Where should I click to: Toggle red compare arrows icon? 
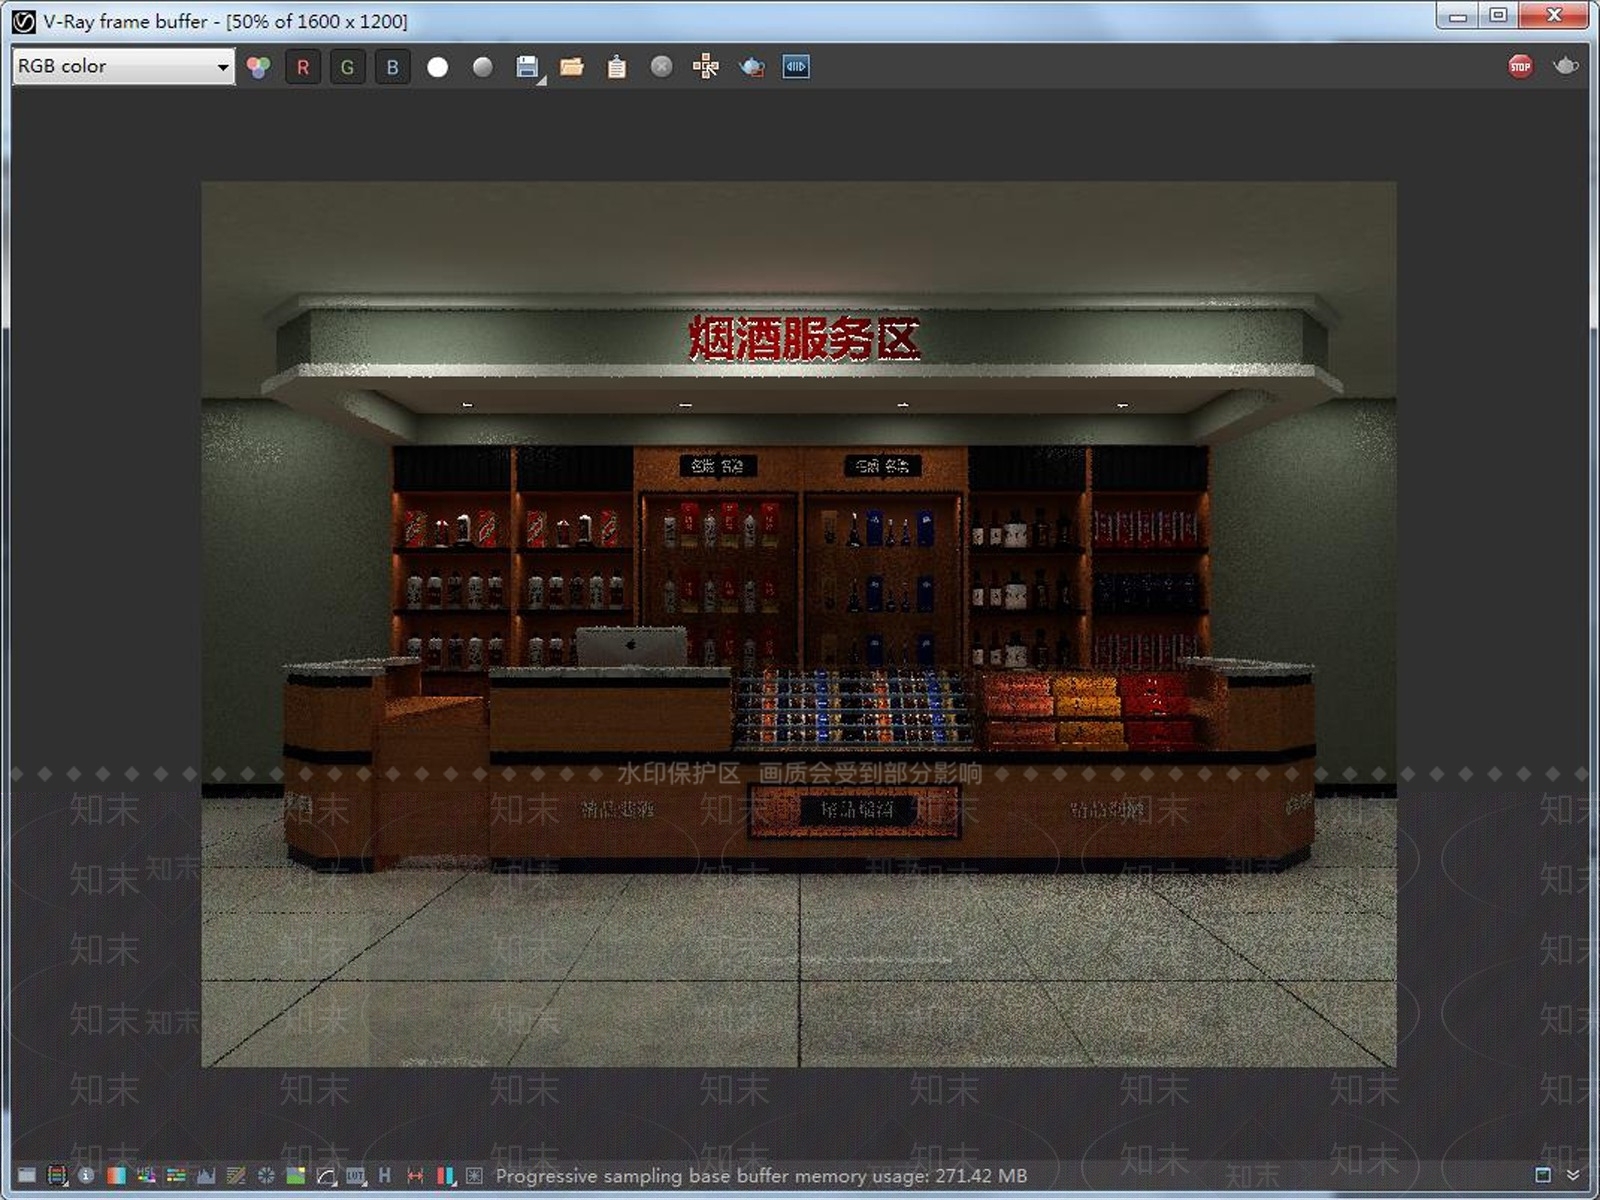(415, 1175)
